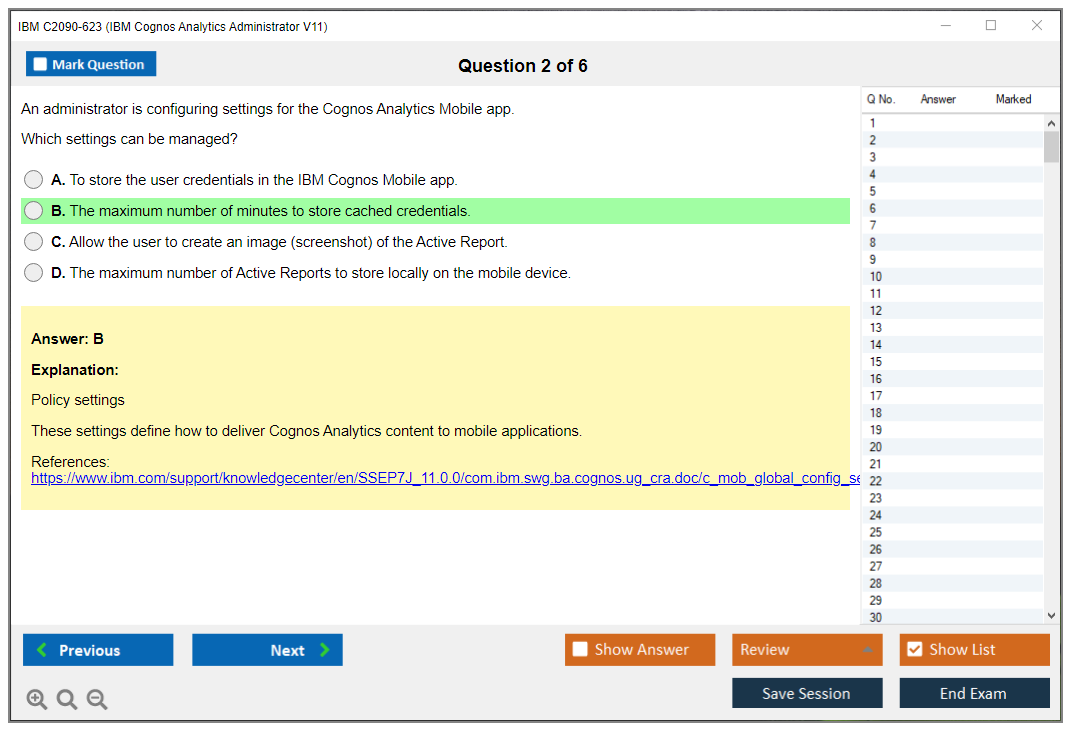Select option C about Active Report screenshot
The height and width of the screenshot is (735, 1075).
[x=34, y=242]
